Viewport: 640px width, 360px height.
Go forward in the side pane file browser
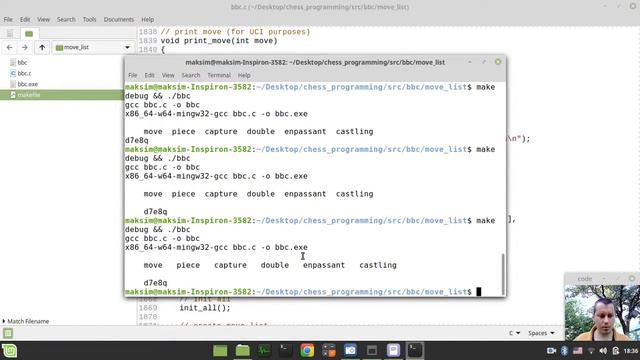[x=24, y=47]
